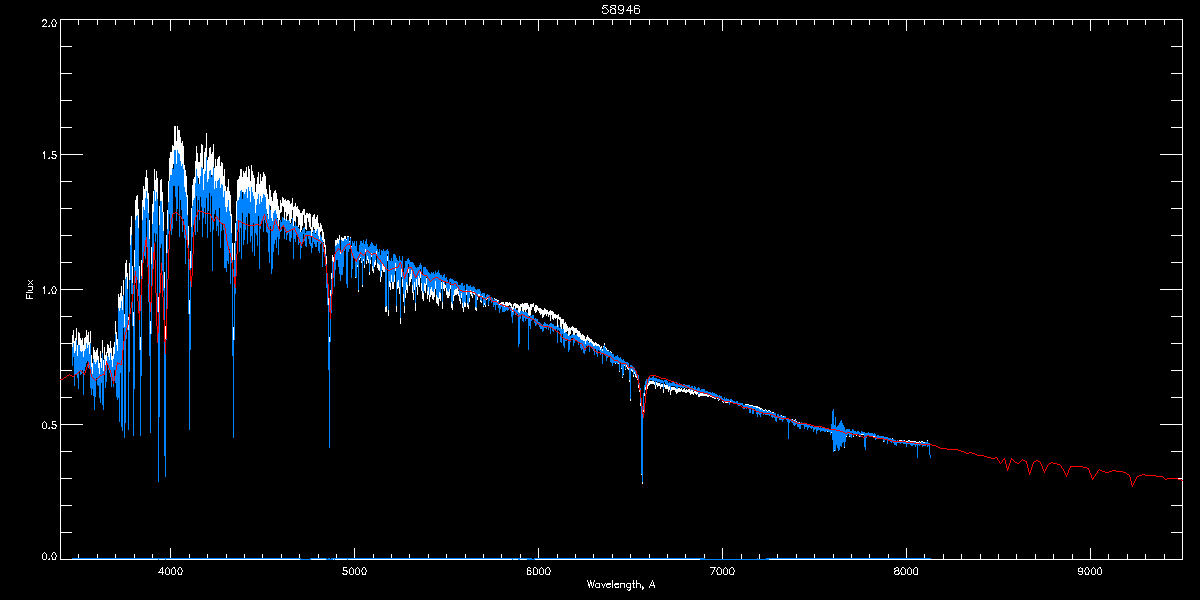The width and height of the screenshot is (1200, 600).
Task: Click the noisy blue feature near 7600 Å
Action: click(x=838, y=432)
